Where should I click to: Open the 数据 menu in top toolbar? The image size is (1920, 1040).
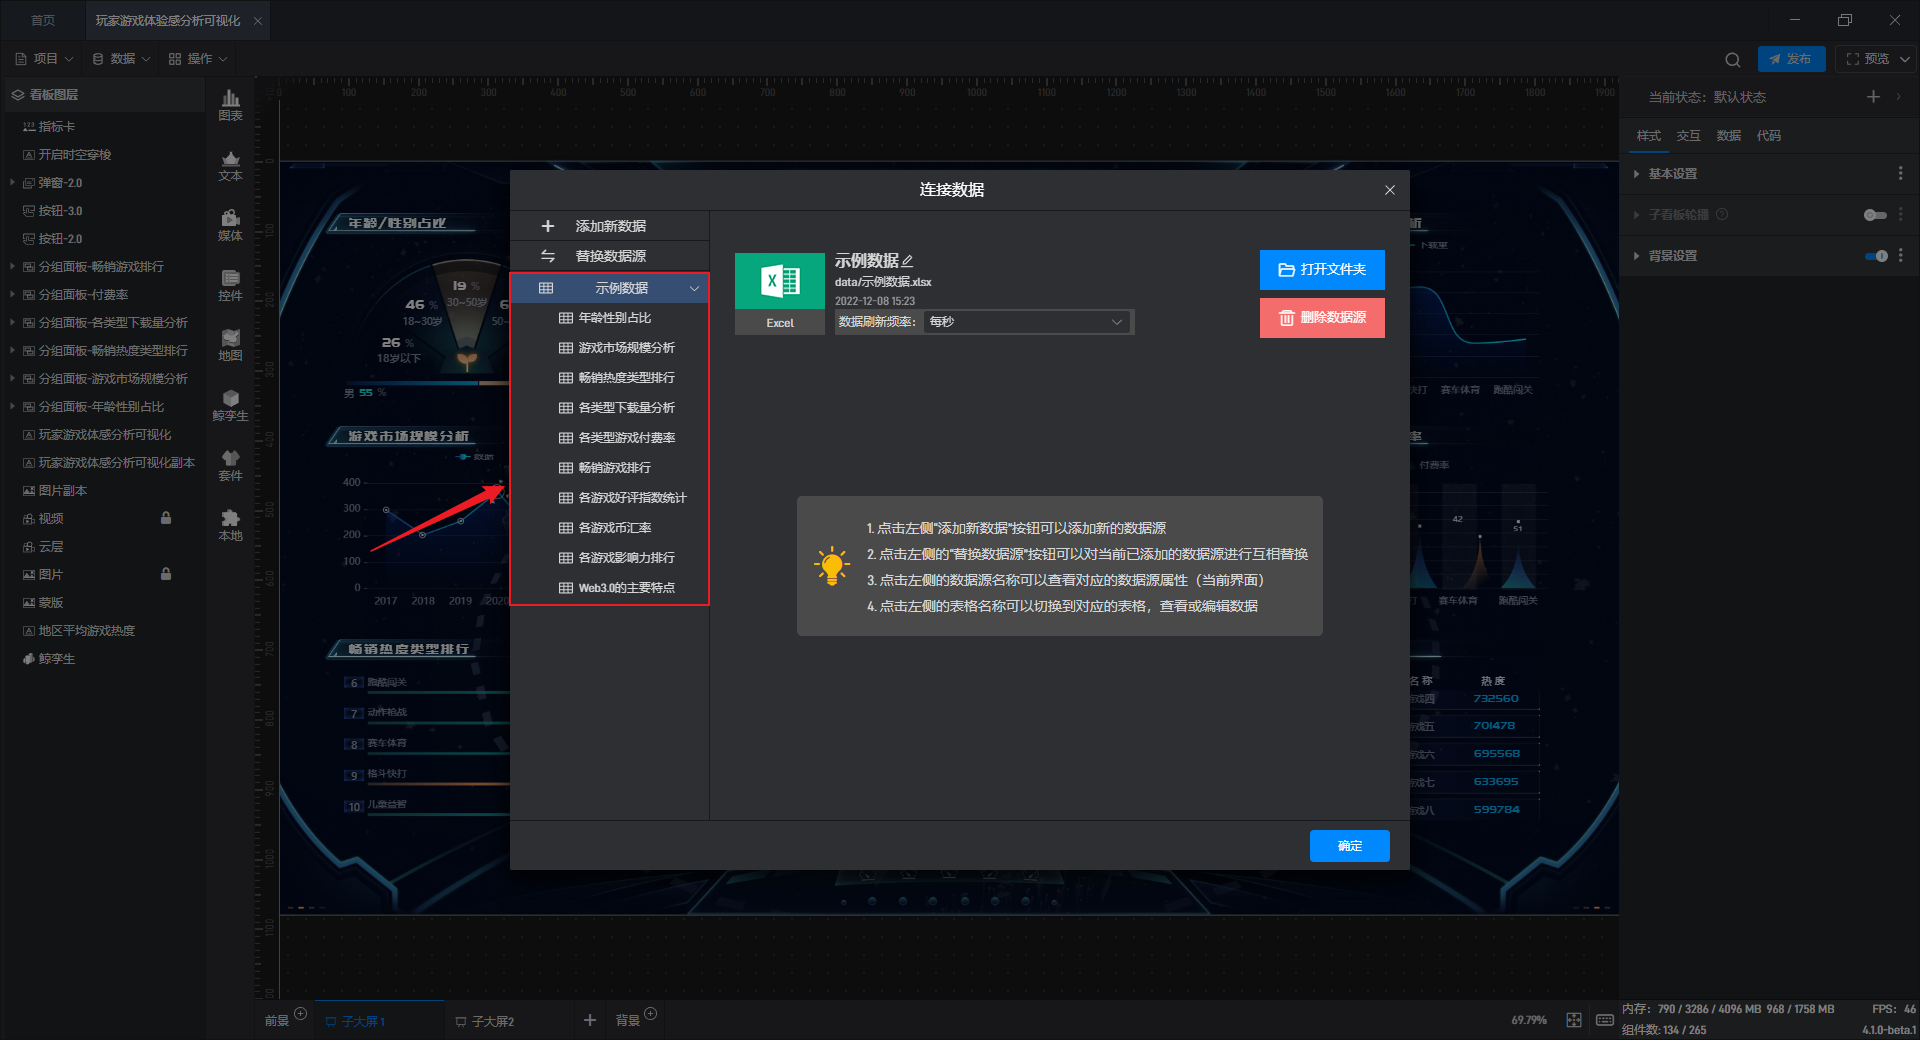[122, 59]
